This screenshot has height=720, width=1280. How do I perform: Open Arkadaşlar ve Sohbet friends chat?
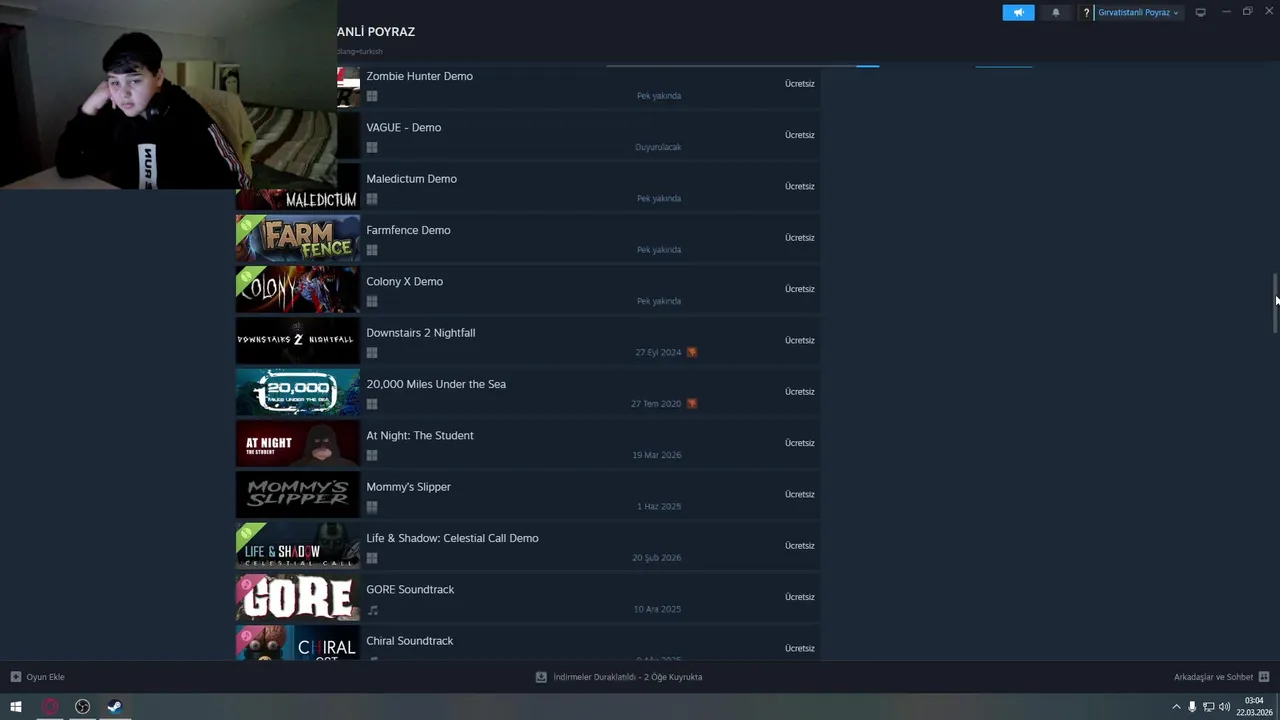coord(1221,677)
